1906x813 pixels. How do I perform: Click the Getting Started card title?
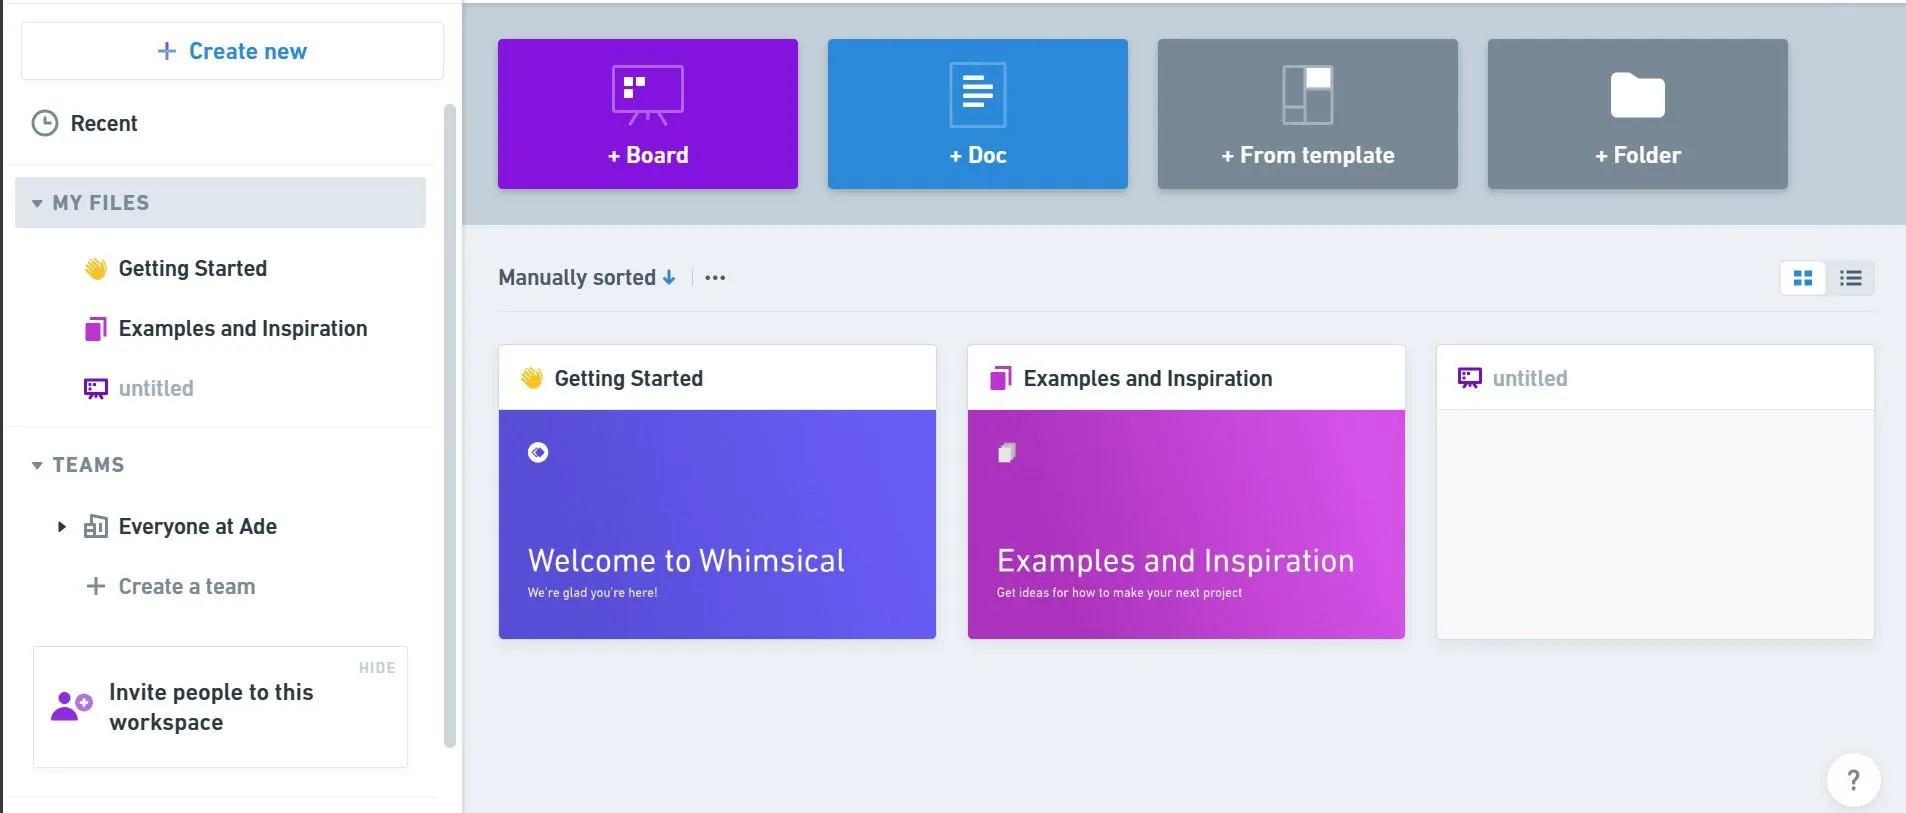click(x=629, y=378)
